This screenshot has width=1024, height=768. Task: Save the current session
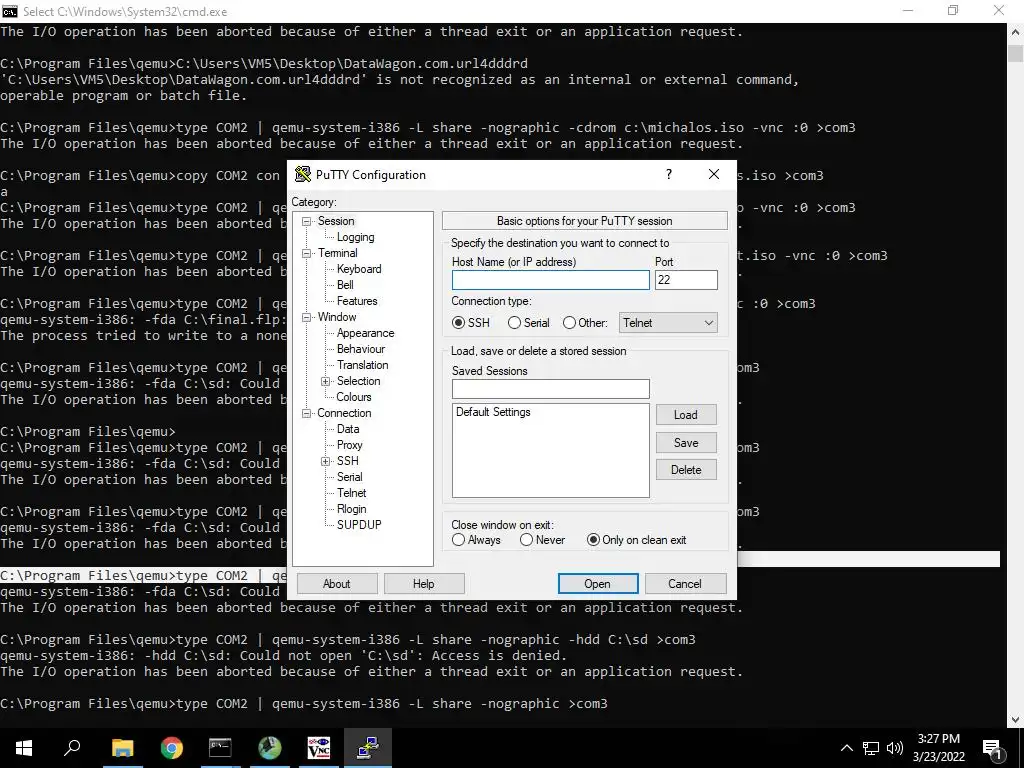coord(686,443)
